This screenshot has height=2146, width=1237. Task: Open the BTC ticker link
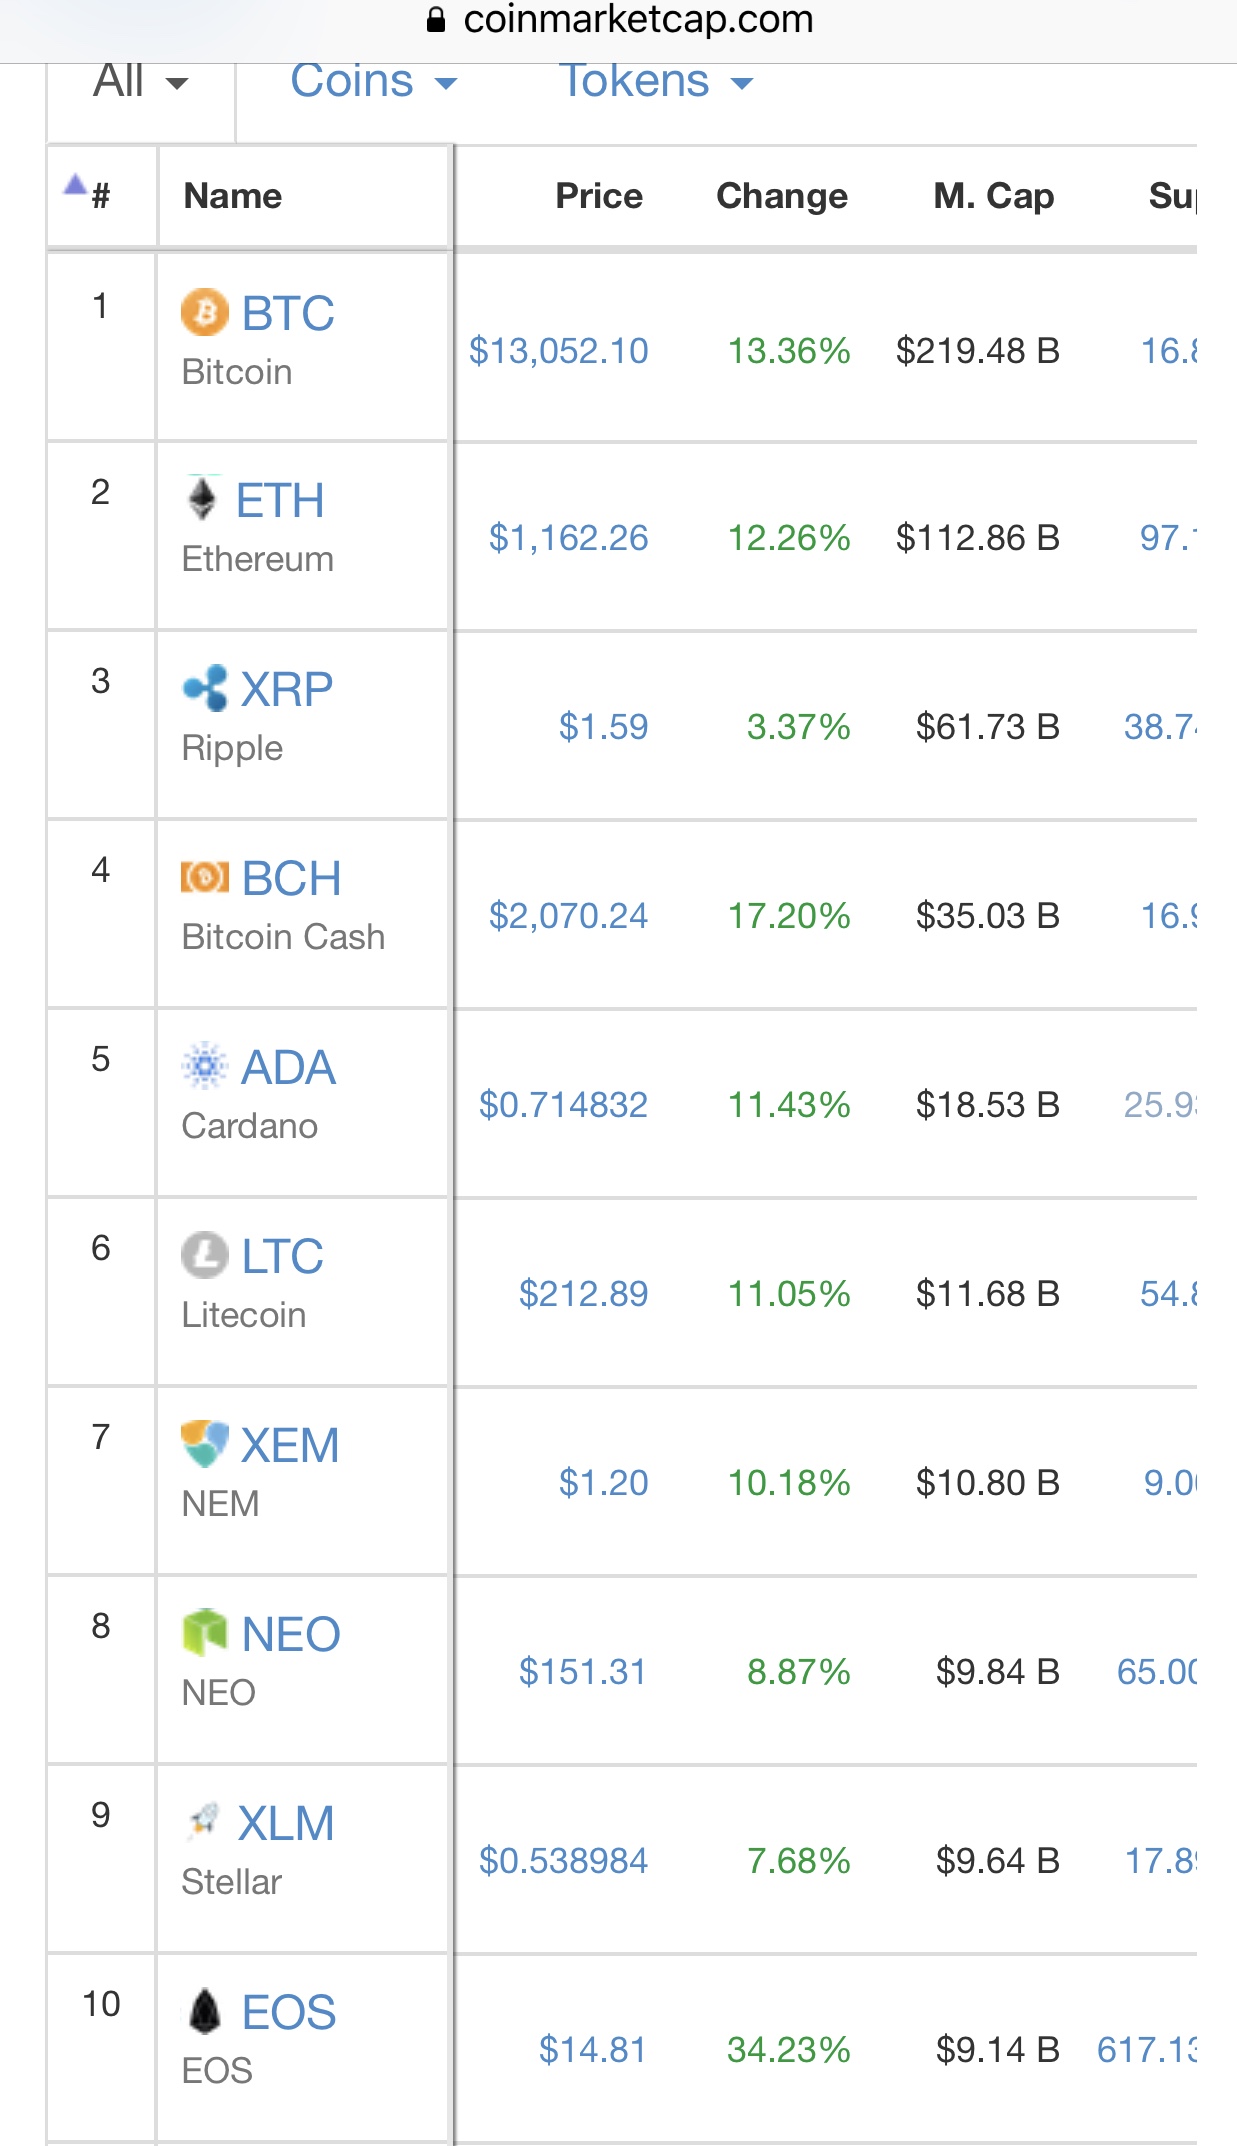tap(288, 313)
